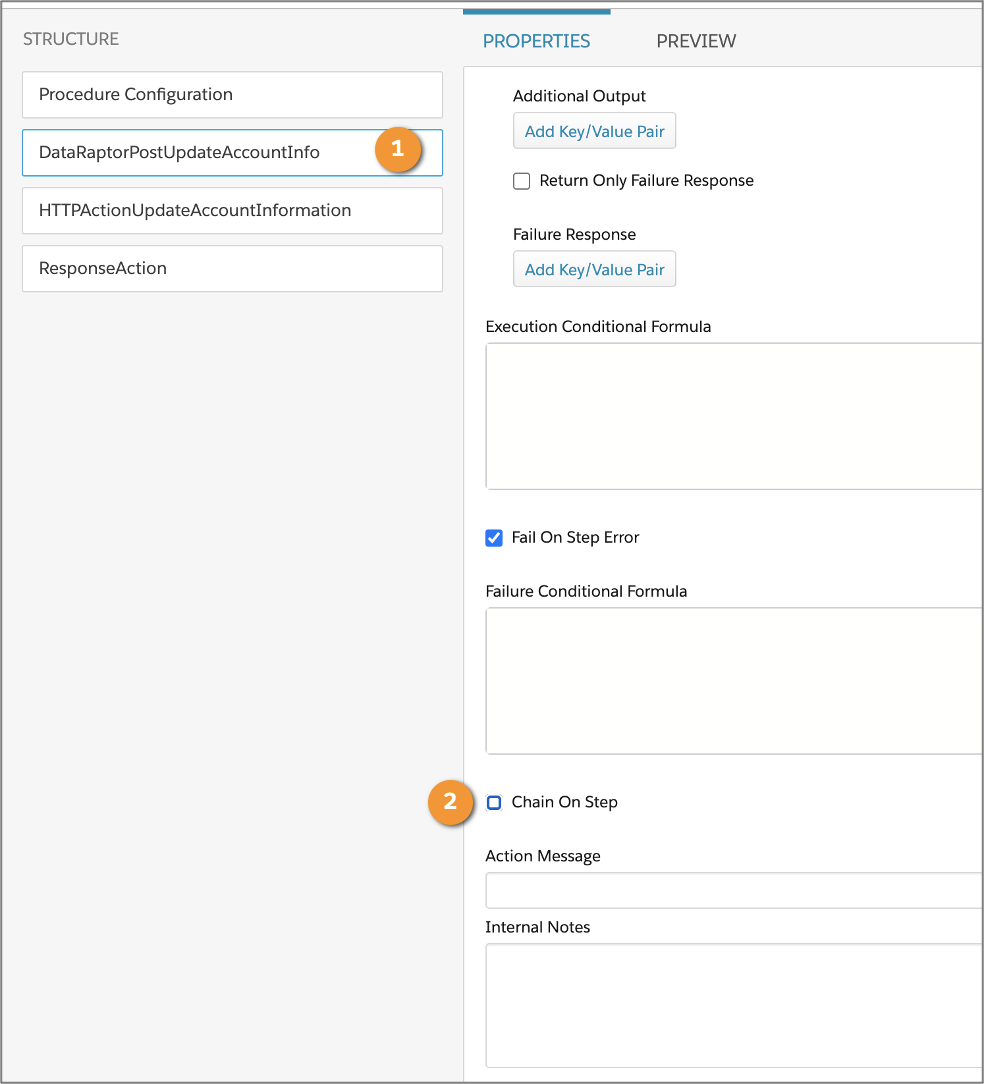Click the Internal Notes label
This screenshot has height=1084, width=984.
tap(537, 927)
